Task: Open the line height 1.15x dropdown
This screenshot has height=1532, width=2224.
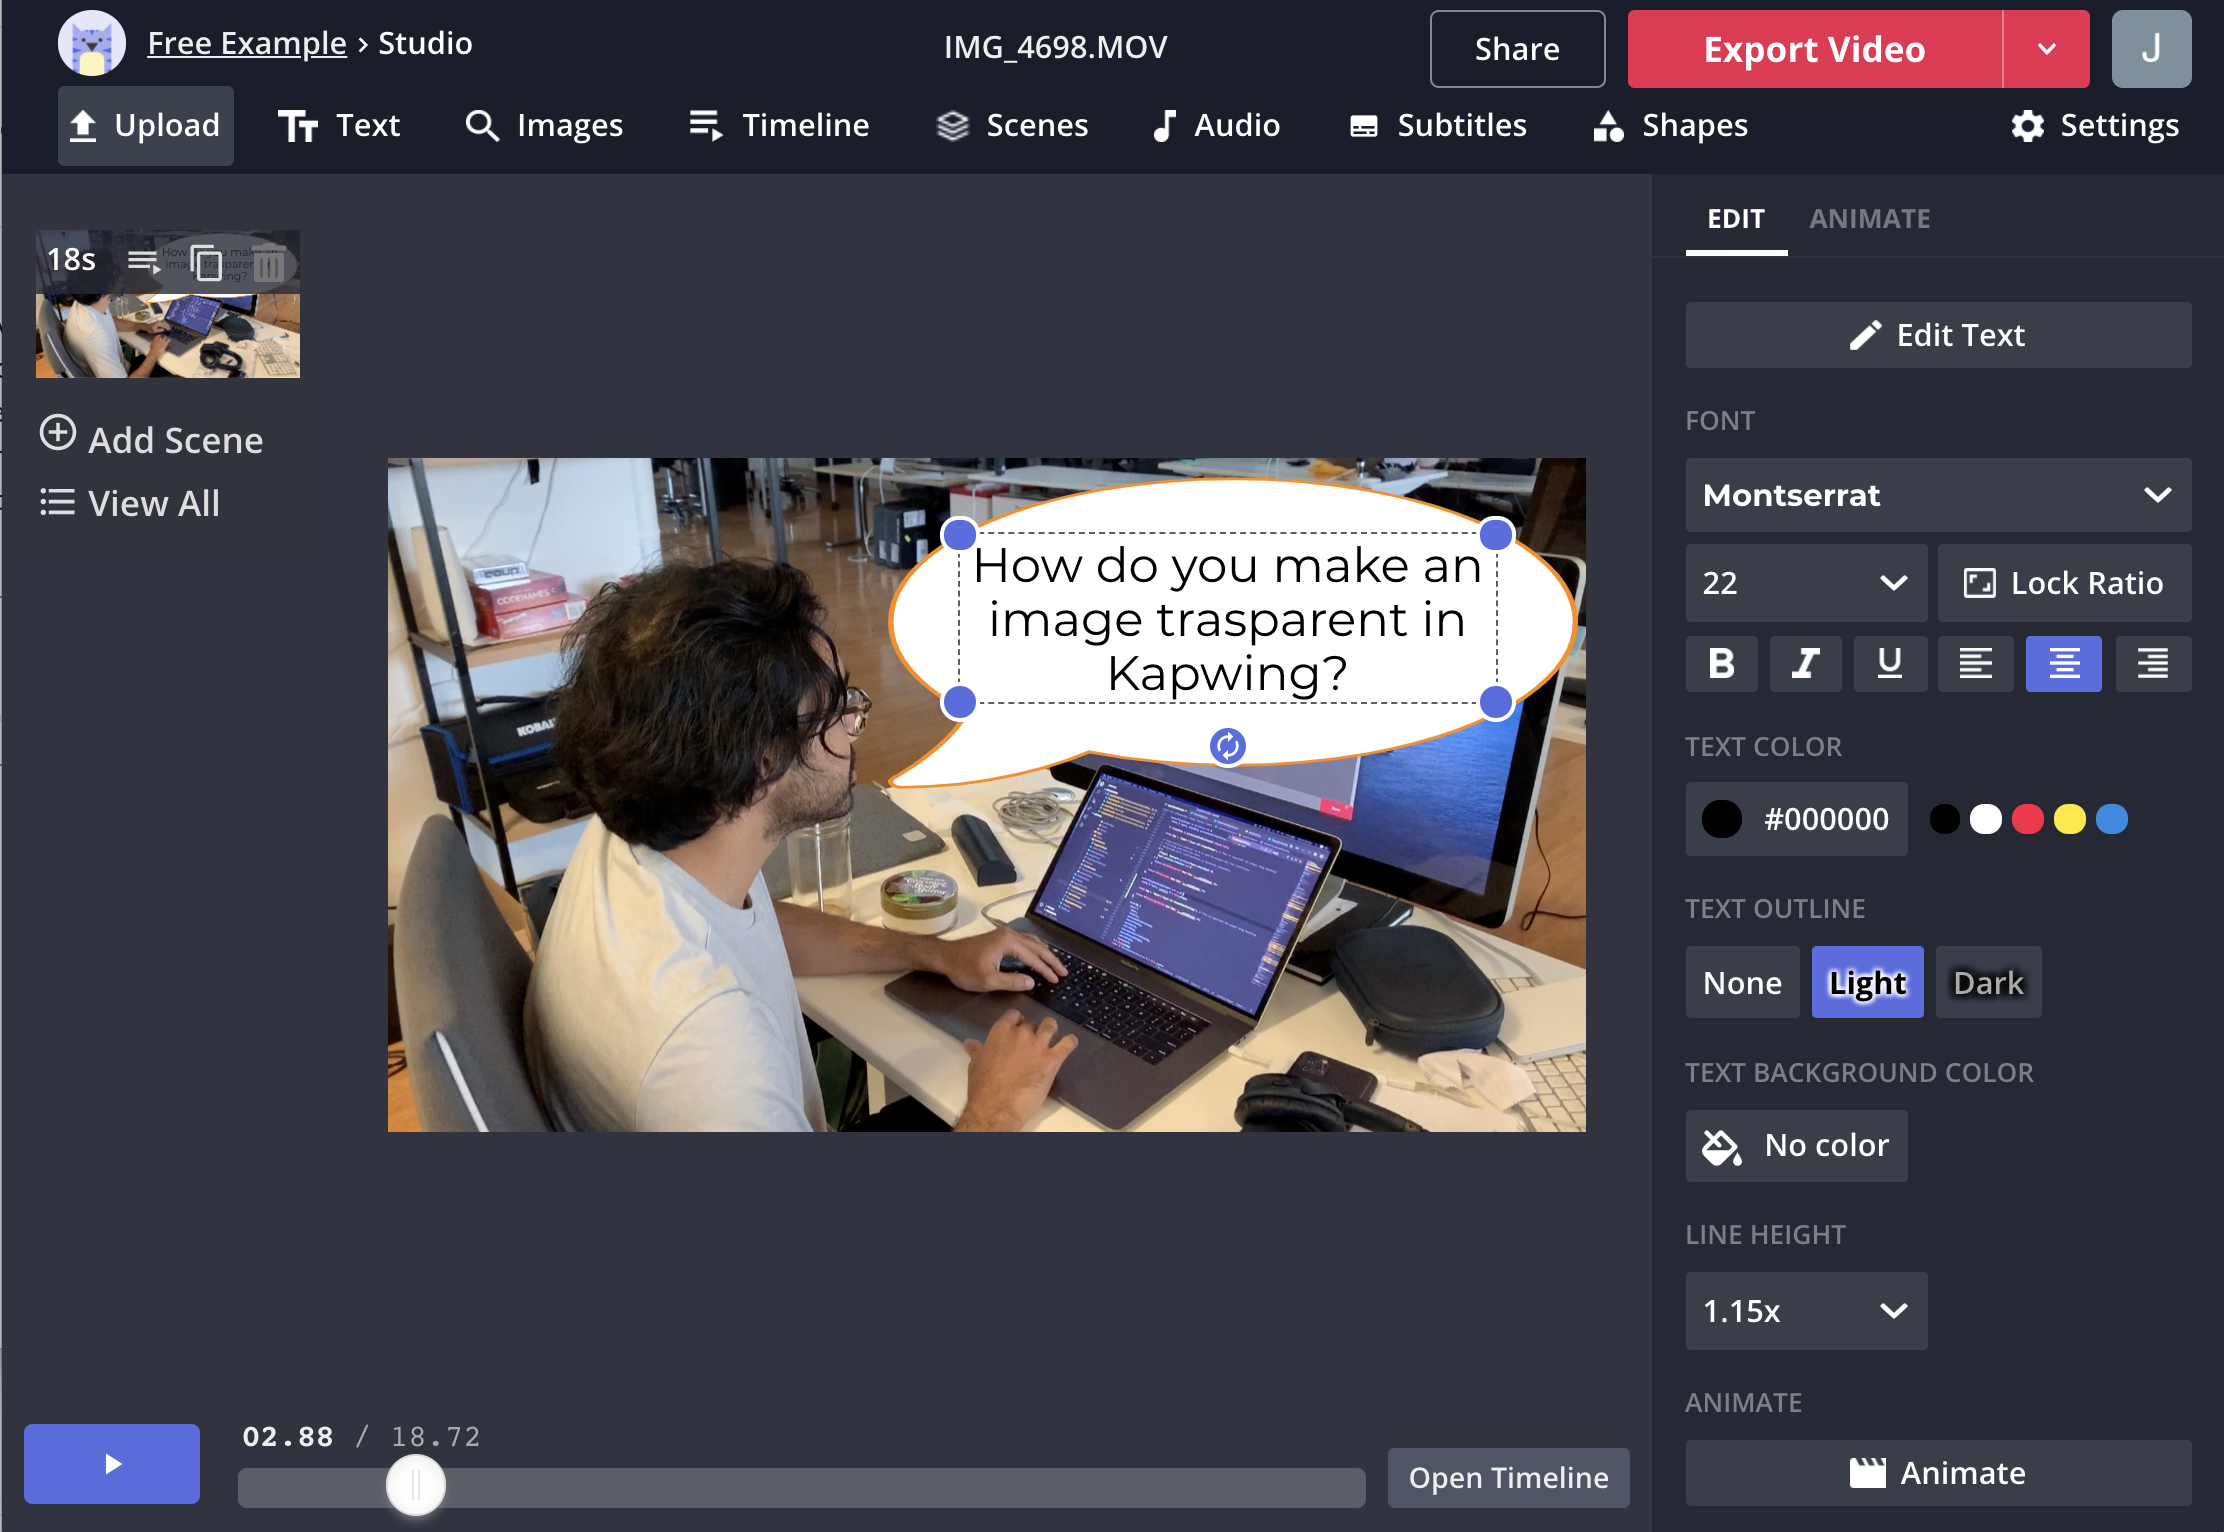Action: 1806,1311
